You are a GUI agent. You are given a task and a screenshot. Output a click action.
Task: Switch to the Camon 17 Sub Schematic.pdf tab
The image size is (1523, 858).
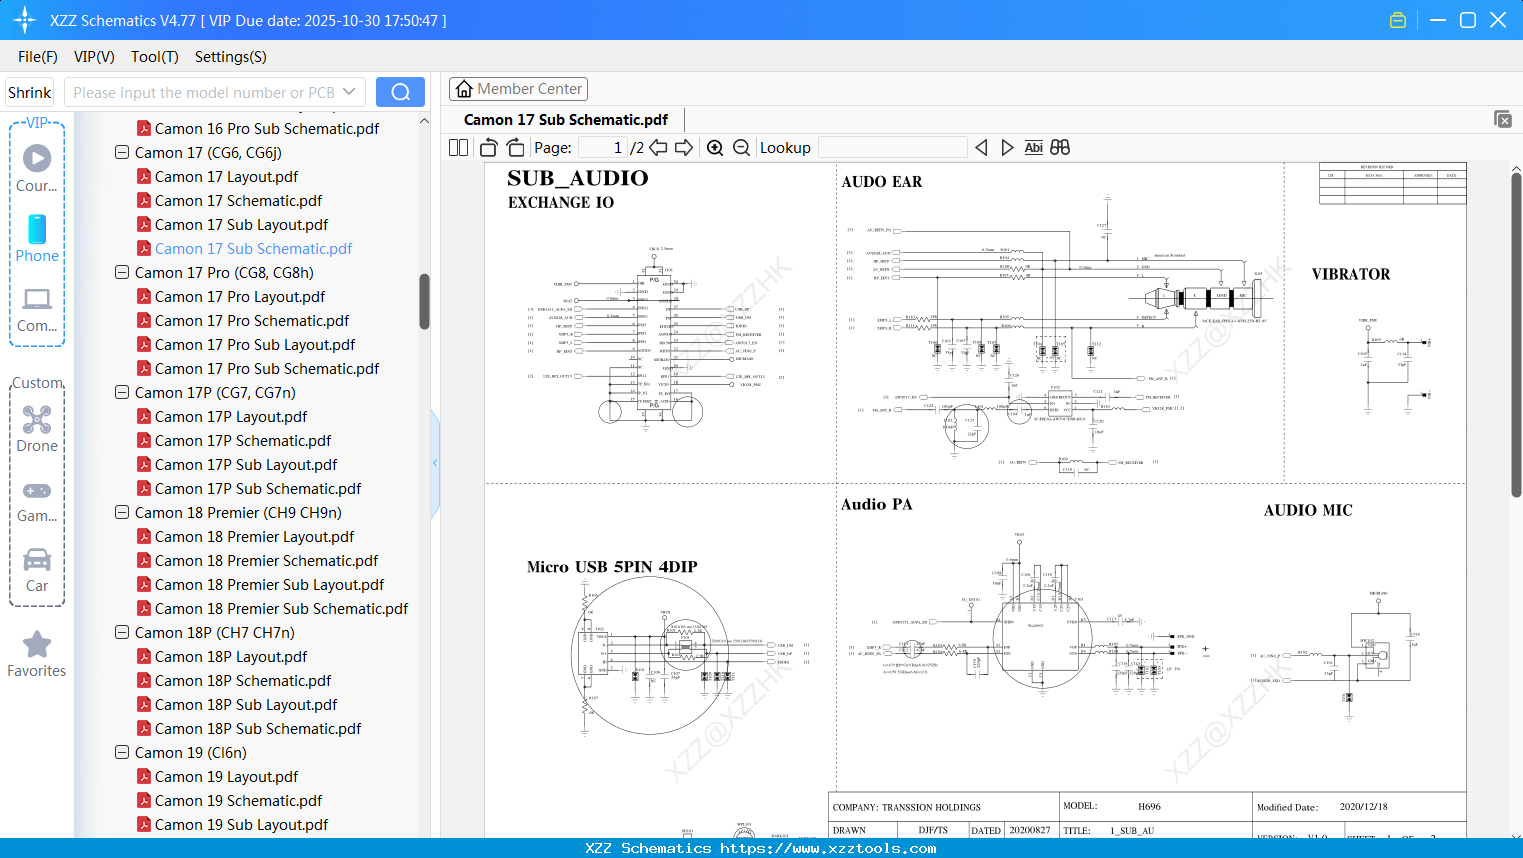(566, 119)
